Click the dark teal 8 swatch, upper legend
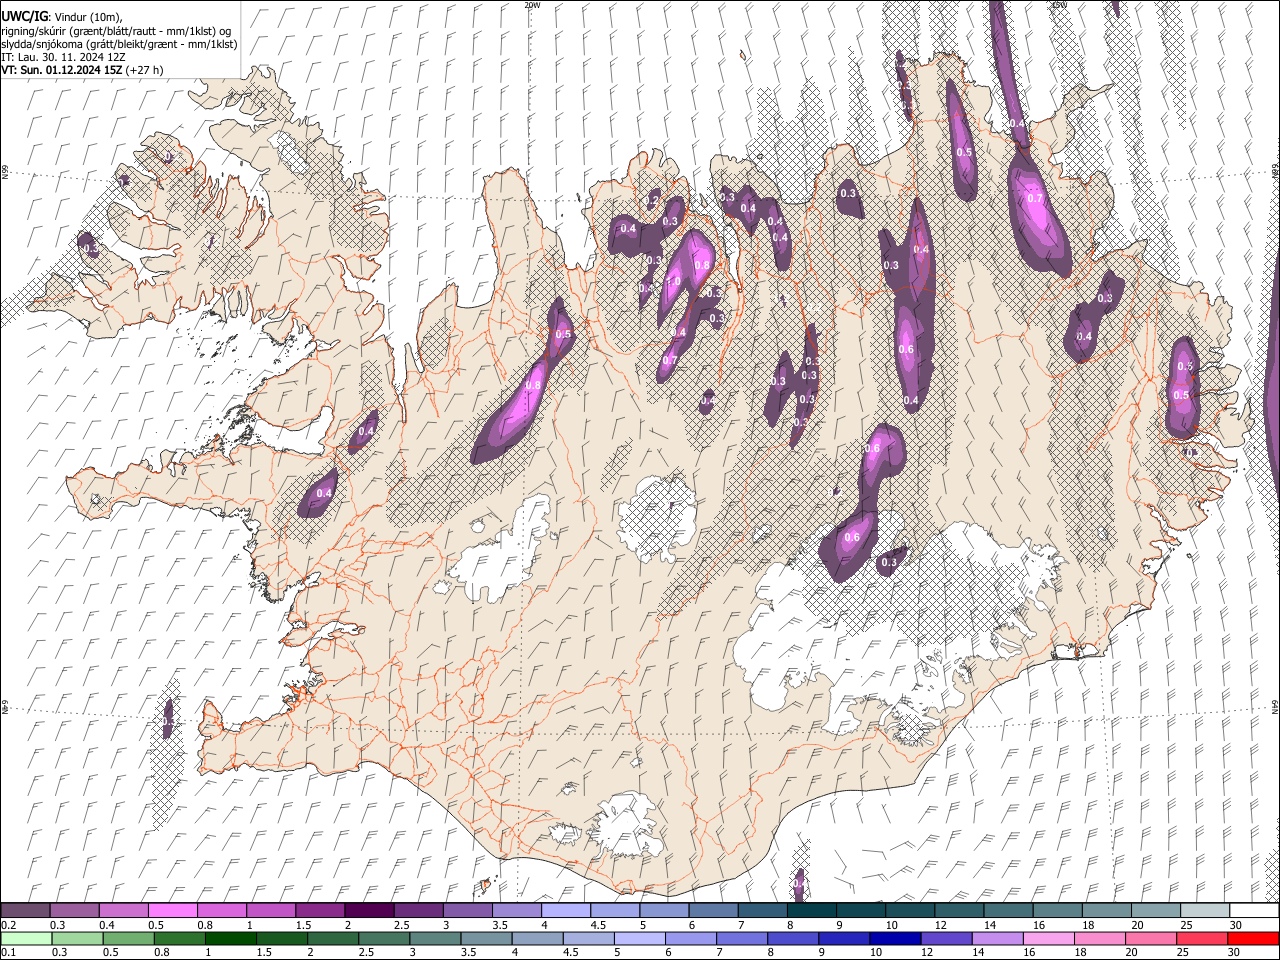 click(811, 911)
